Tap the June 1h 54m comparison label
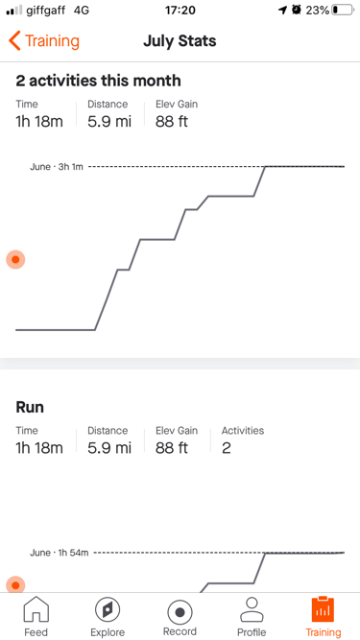This screenshot has width=360, height=640. tap(59, 553)
